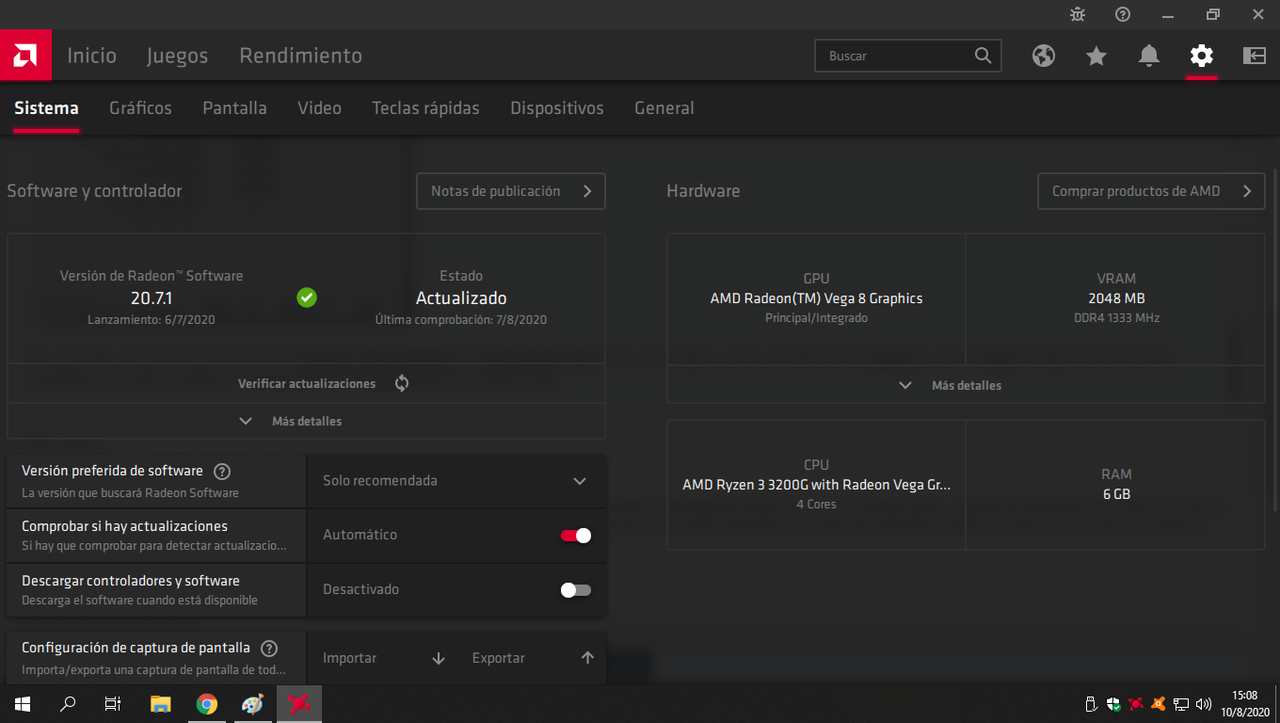Image resolution: width=1280 pixels, height=723 pixels.
Task: Open Notas de publicación
Action: pyautogui.click(x=511, y=191)
